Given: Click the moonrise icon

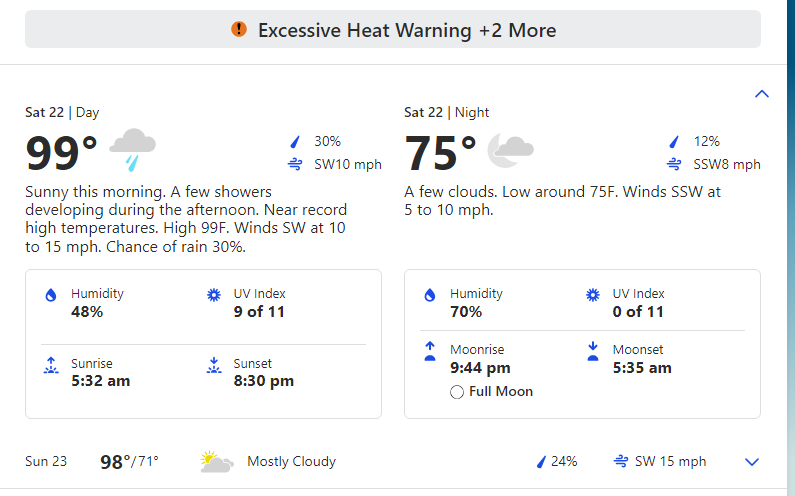Looking at the screenshot, I should point(430,351).
